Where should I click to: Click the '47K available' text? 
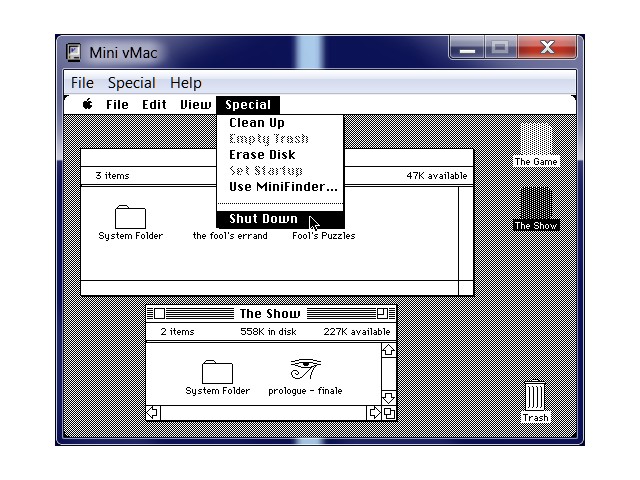[437, 176]
